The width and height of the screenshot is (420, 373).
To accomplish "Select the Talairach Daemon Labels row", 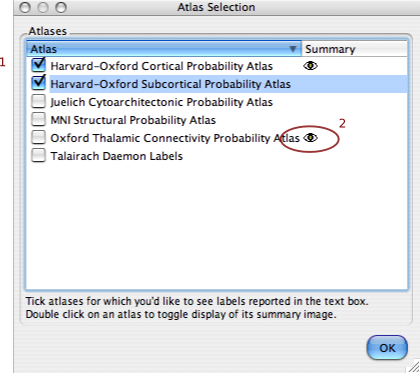I will (217, 156).
